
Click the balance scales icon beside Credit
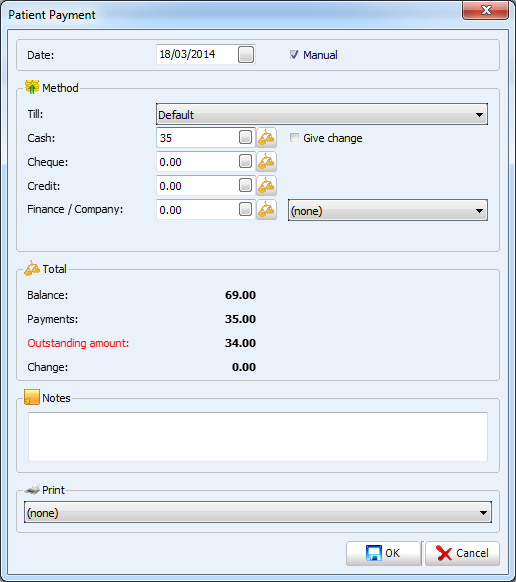[x=266, y=186]
